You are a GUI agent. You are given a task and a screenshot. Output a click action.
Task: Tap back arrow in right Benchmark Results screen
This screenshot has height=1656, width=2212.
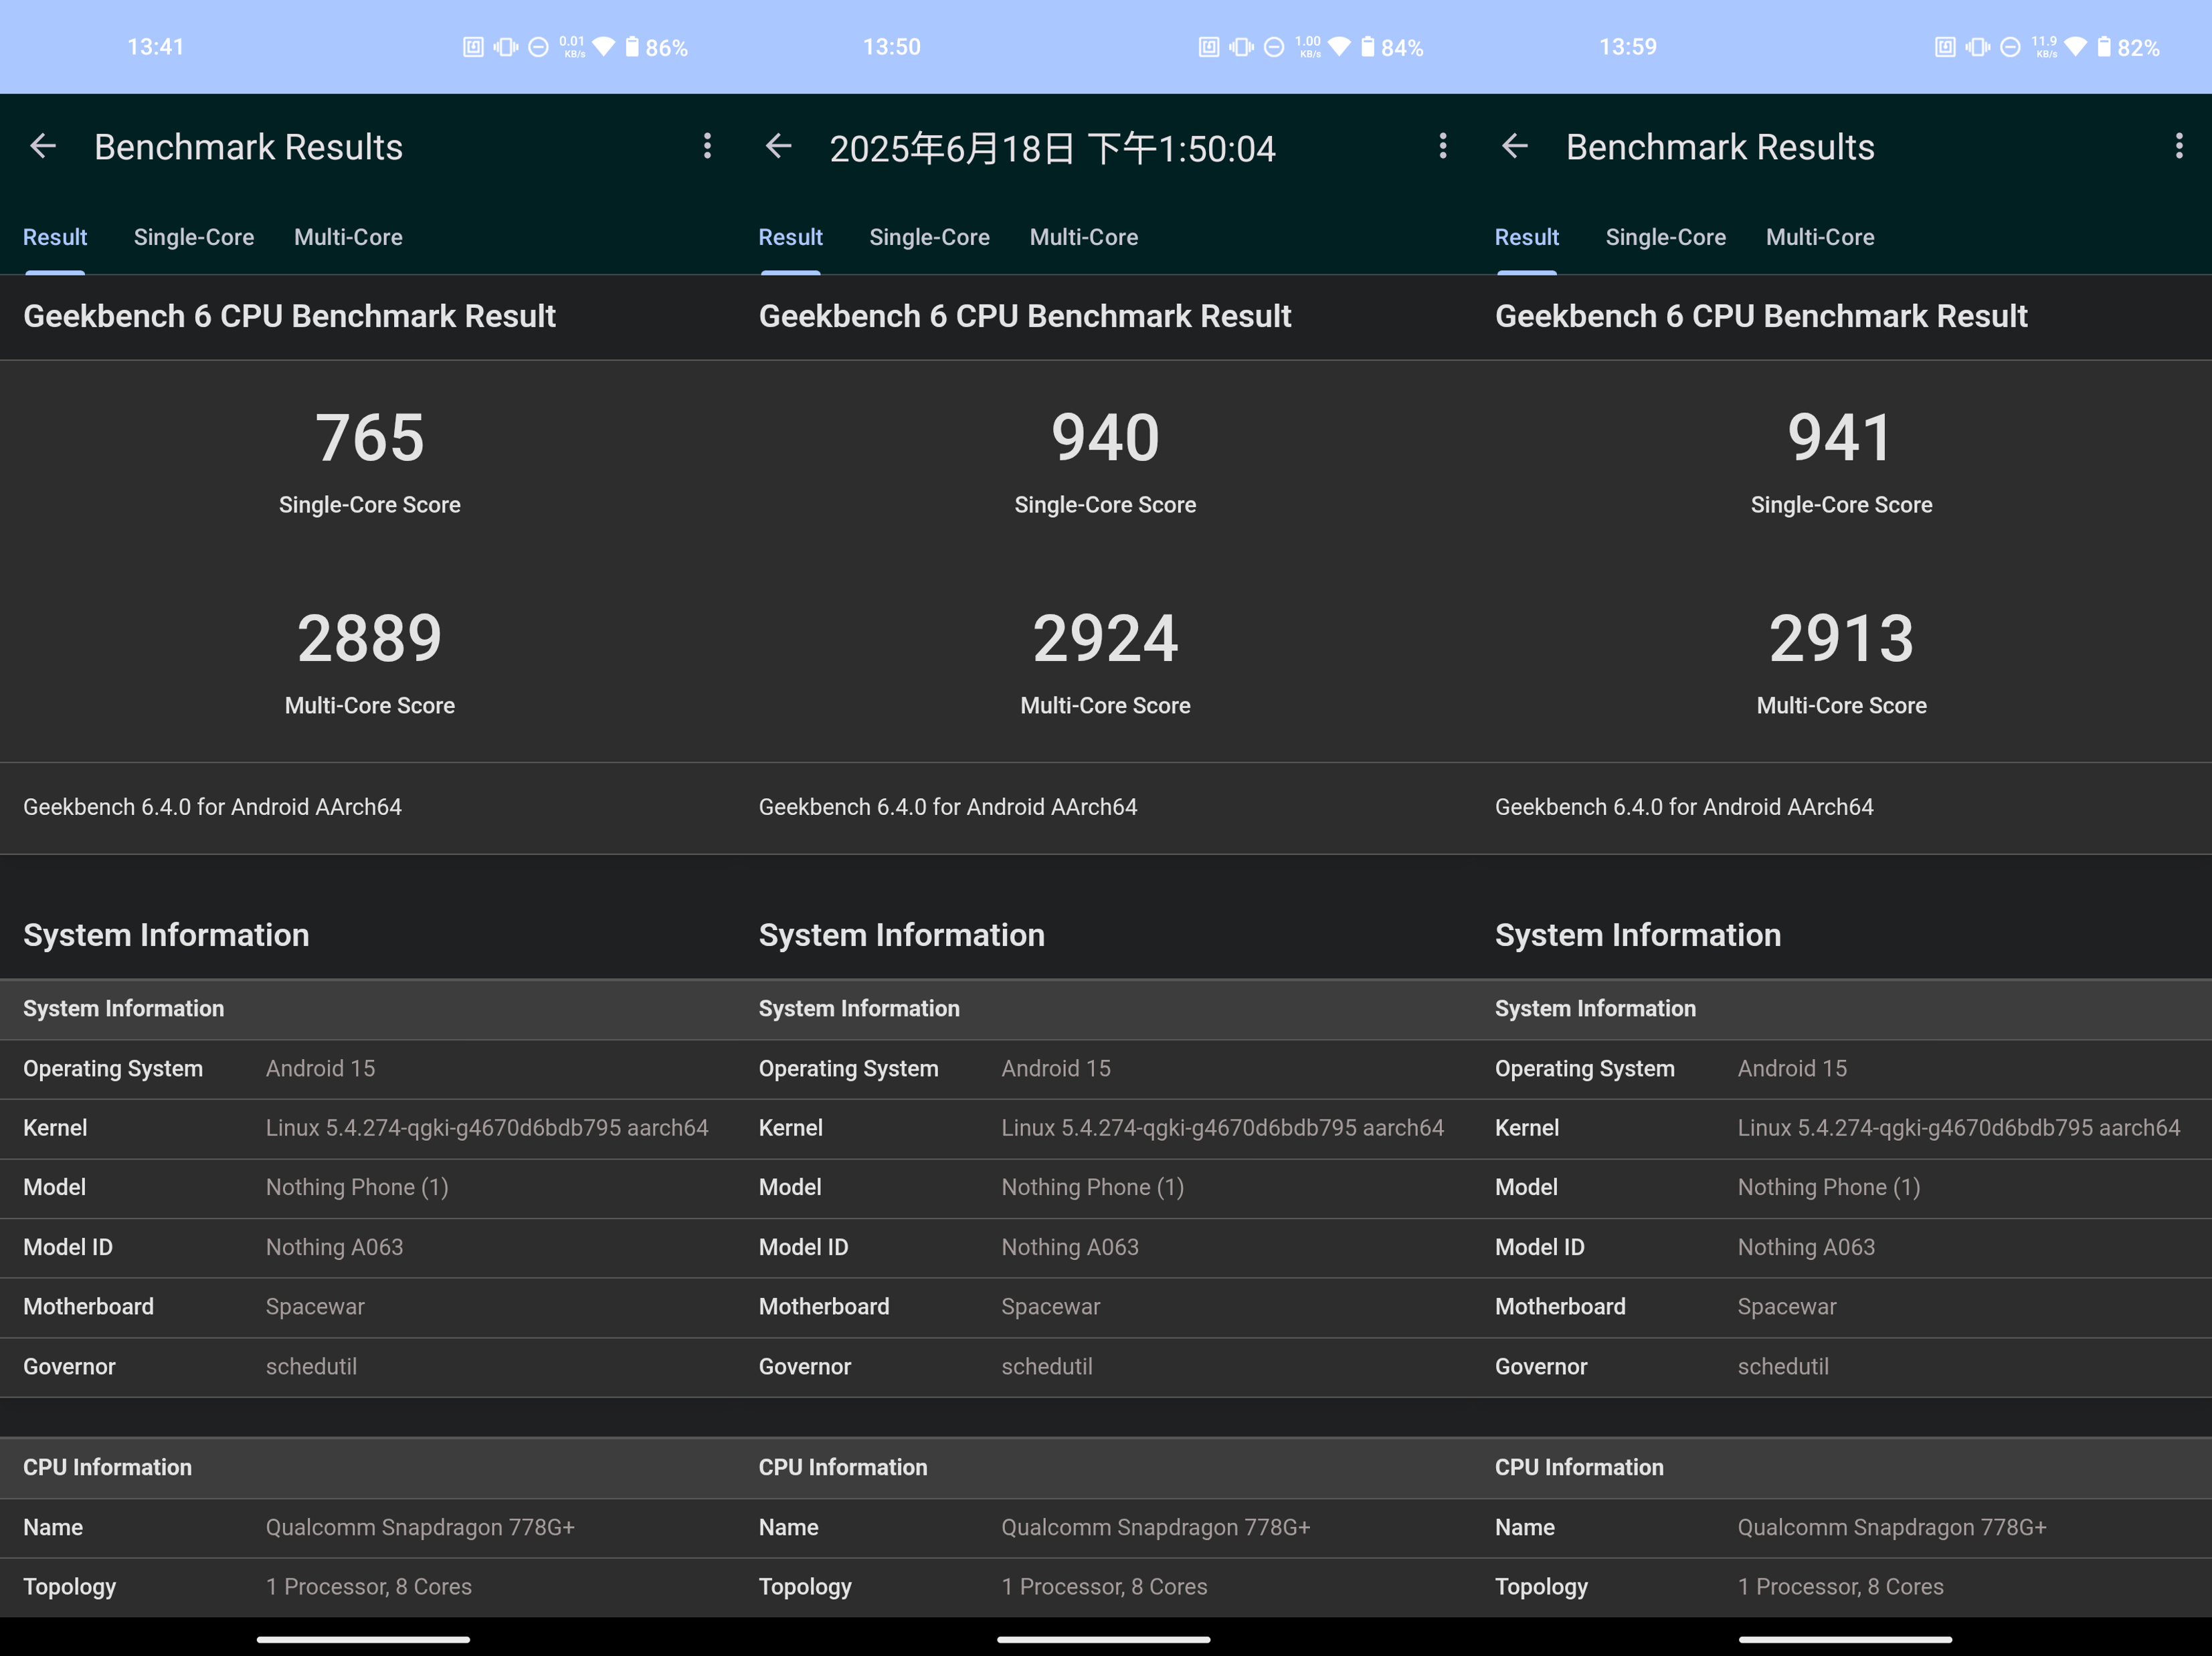1514,147
